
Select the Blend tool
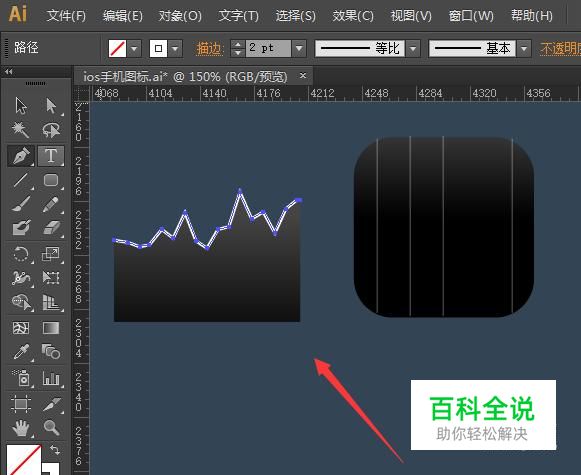click(51, 352)
